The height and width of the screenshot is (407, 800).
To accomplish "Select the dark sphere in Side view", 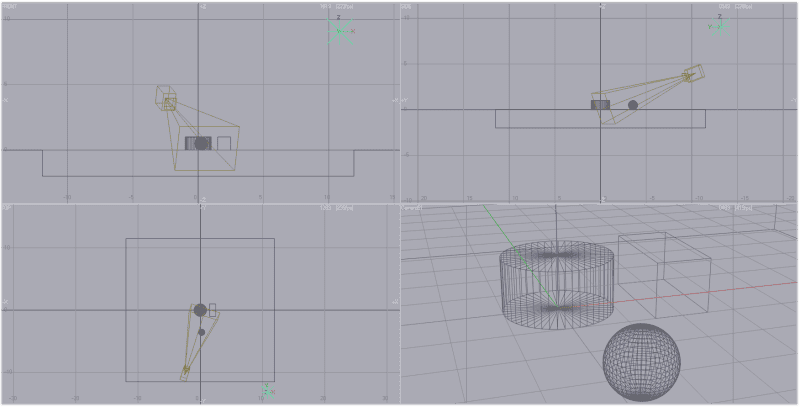I will [x=632, y=104].
